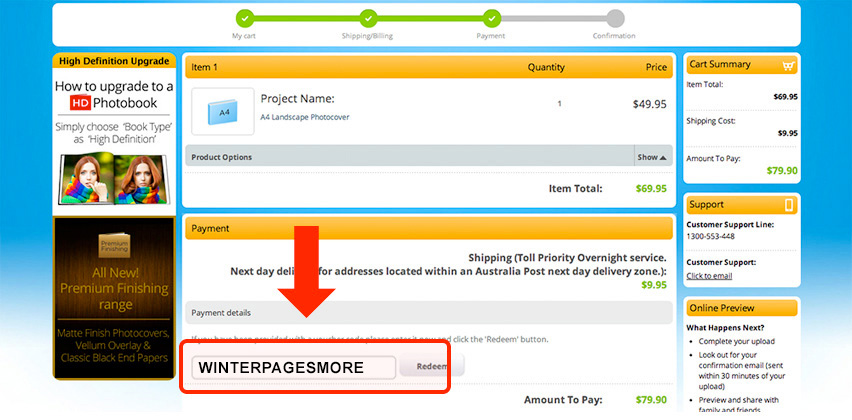Click the Premium Finishing book icon
The height and width of the screenshot is (420, 852).
pyautogui.click(x=113, y=246)
